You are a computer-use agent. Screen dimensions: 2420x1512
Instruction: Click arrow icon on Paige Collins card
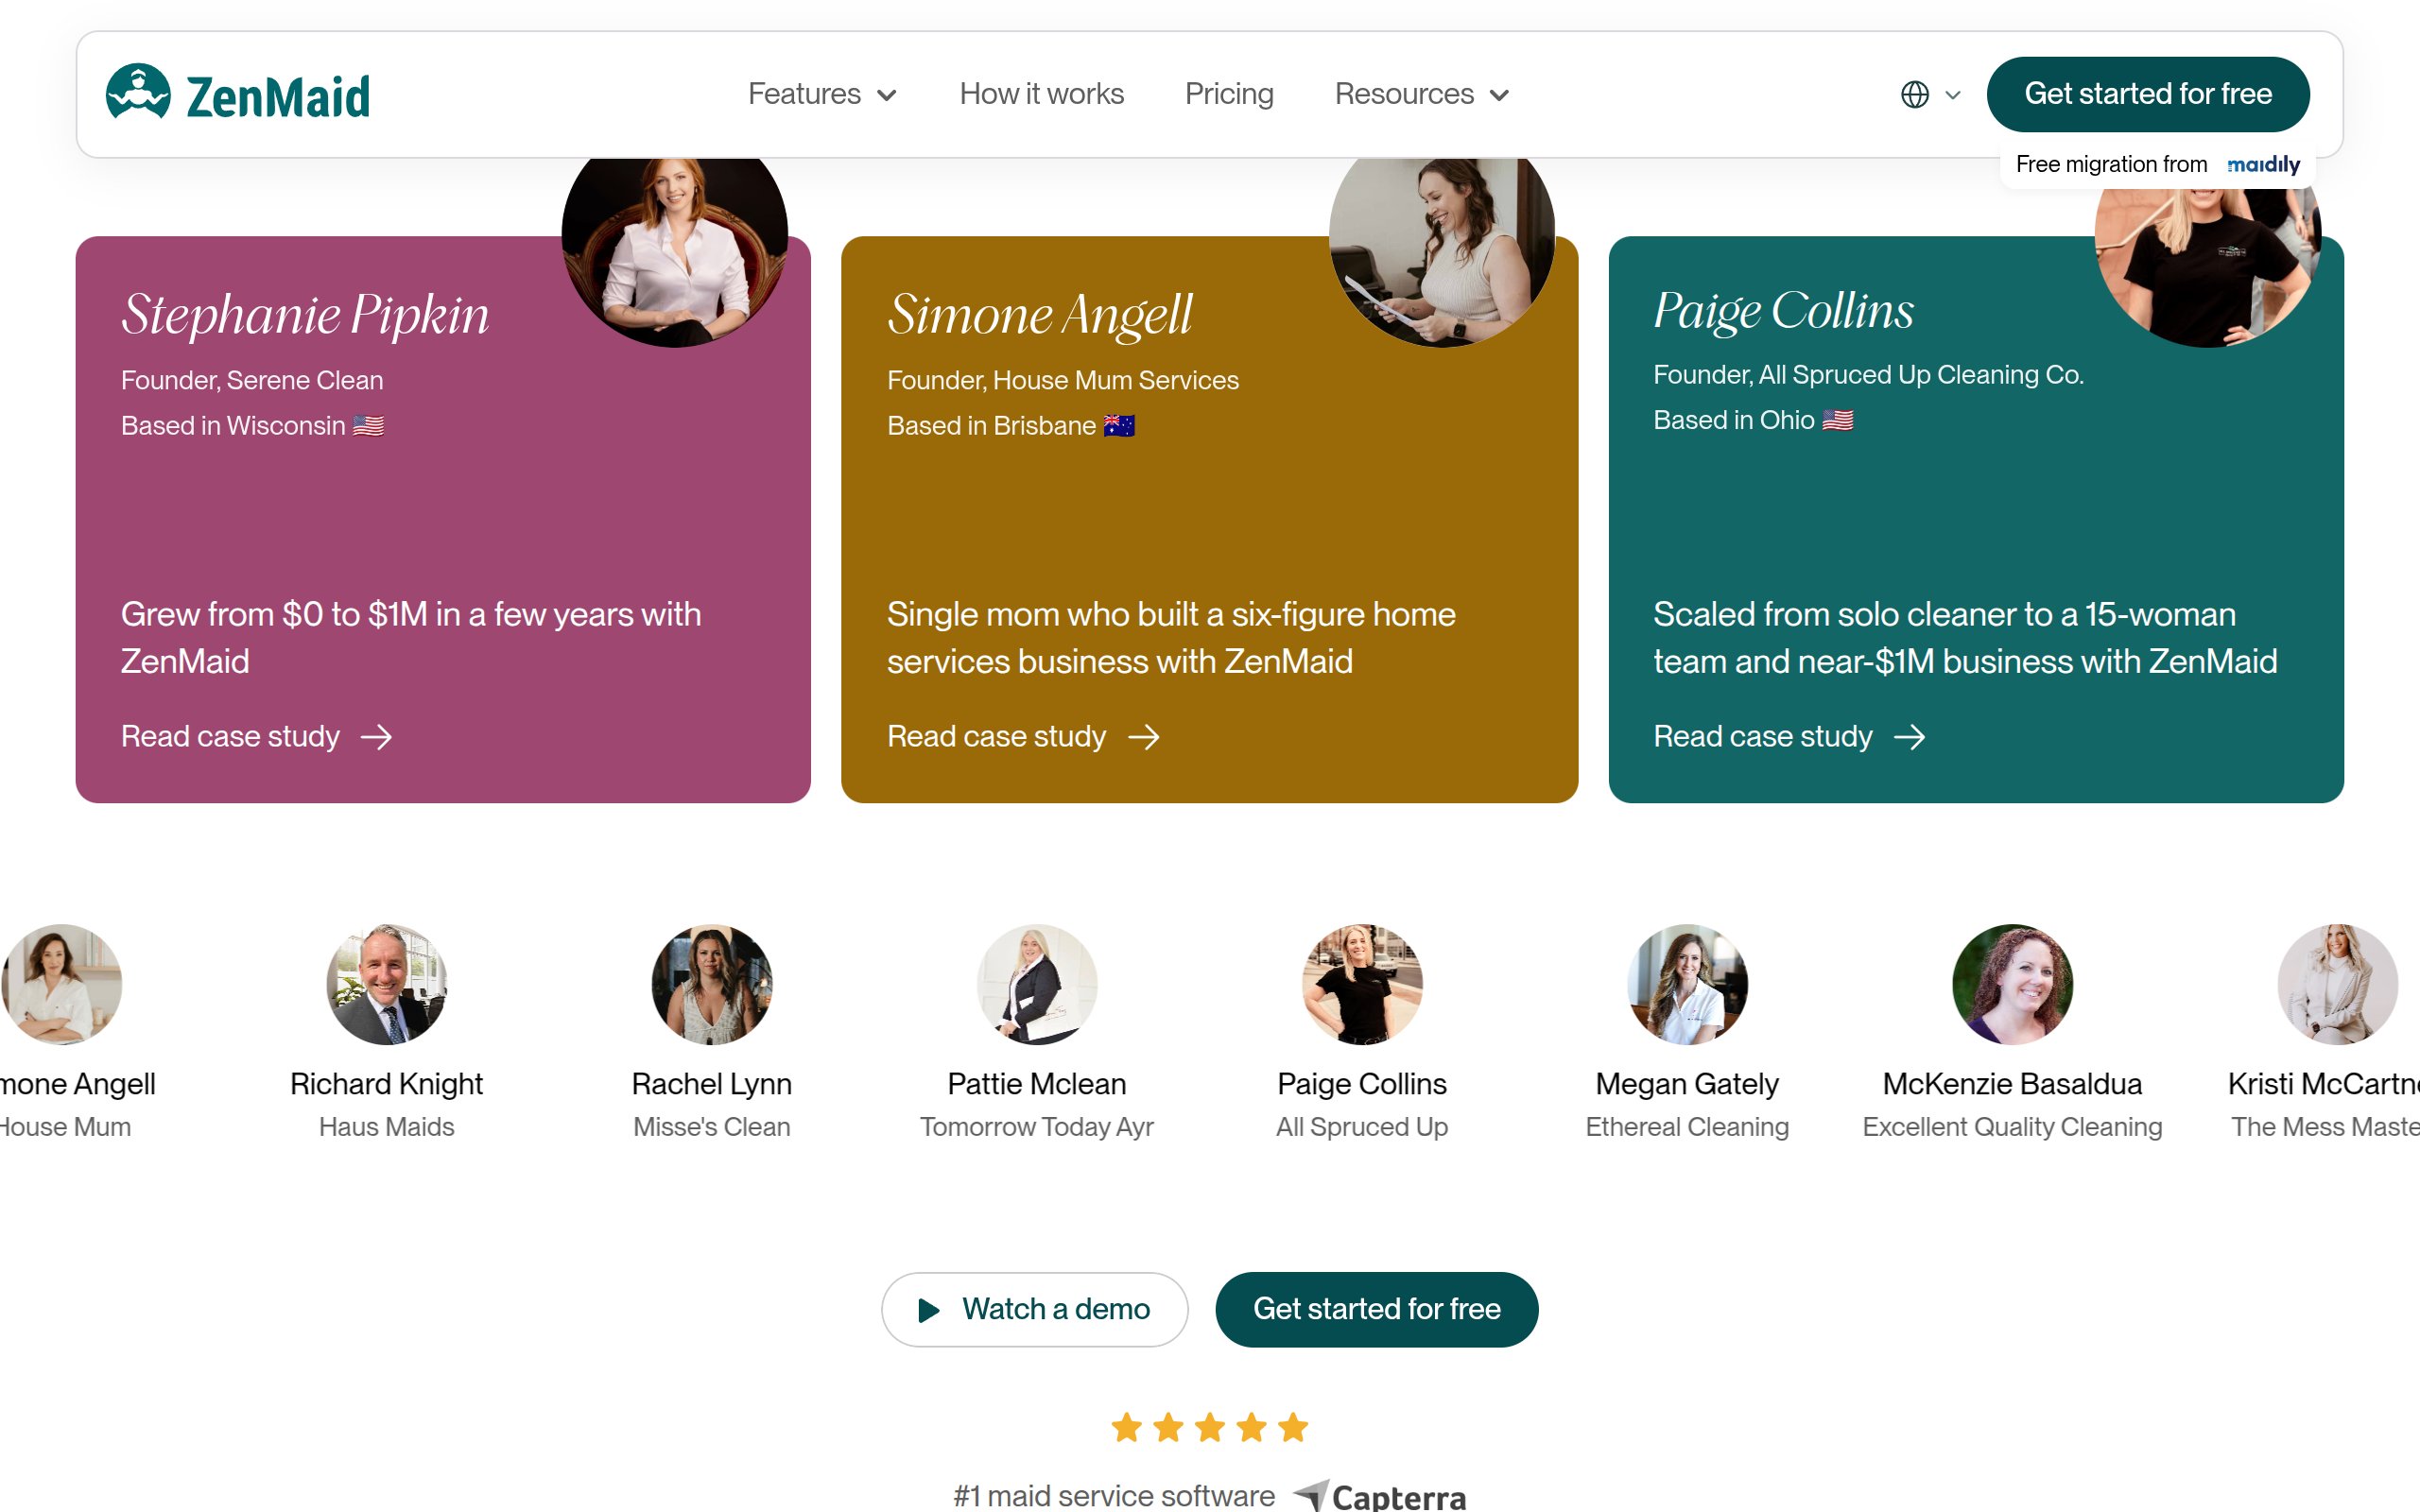(x=1910, y=737)
